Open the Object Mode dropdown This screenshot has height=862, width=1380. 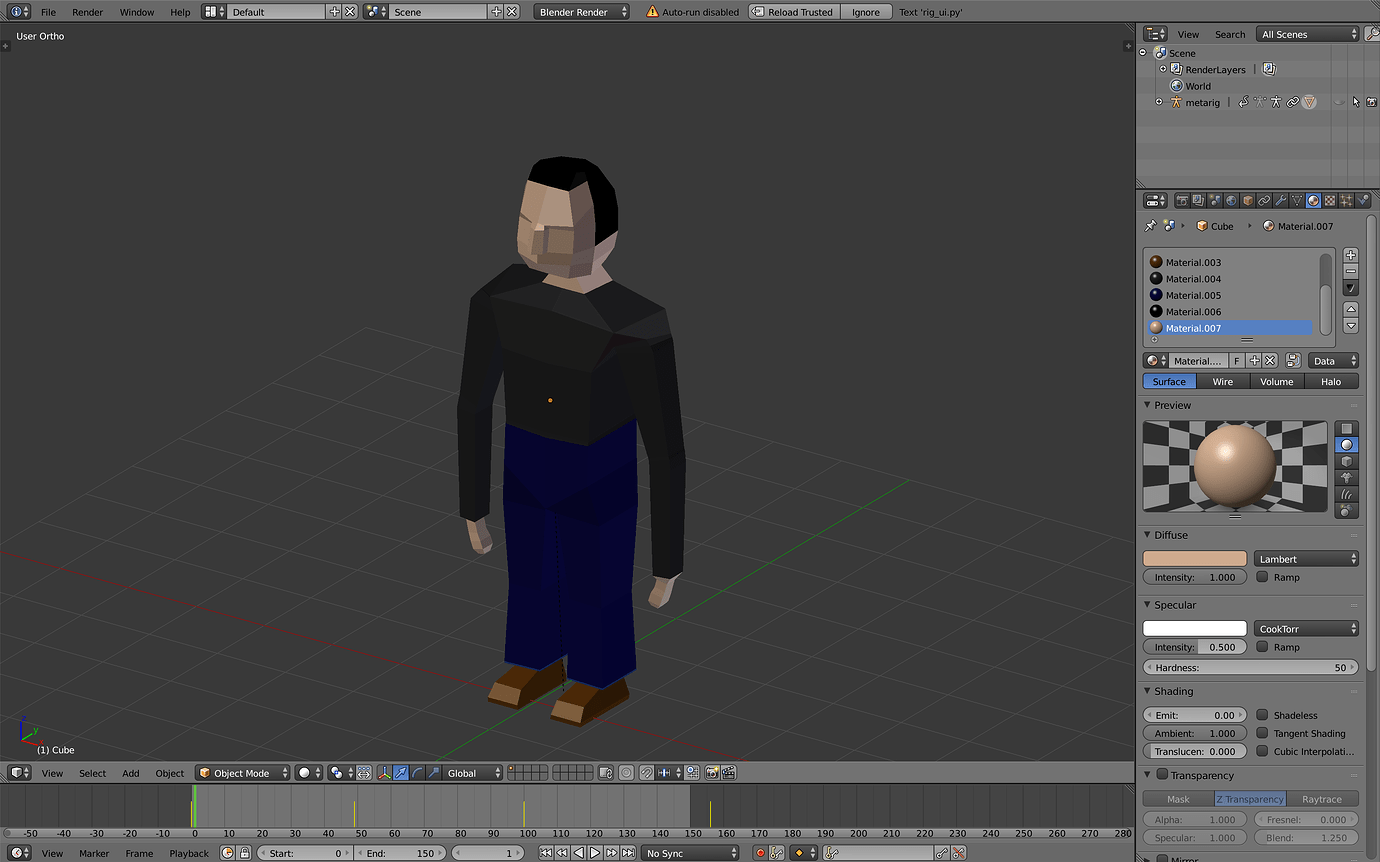tap(242, 773)
